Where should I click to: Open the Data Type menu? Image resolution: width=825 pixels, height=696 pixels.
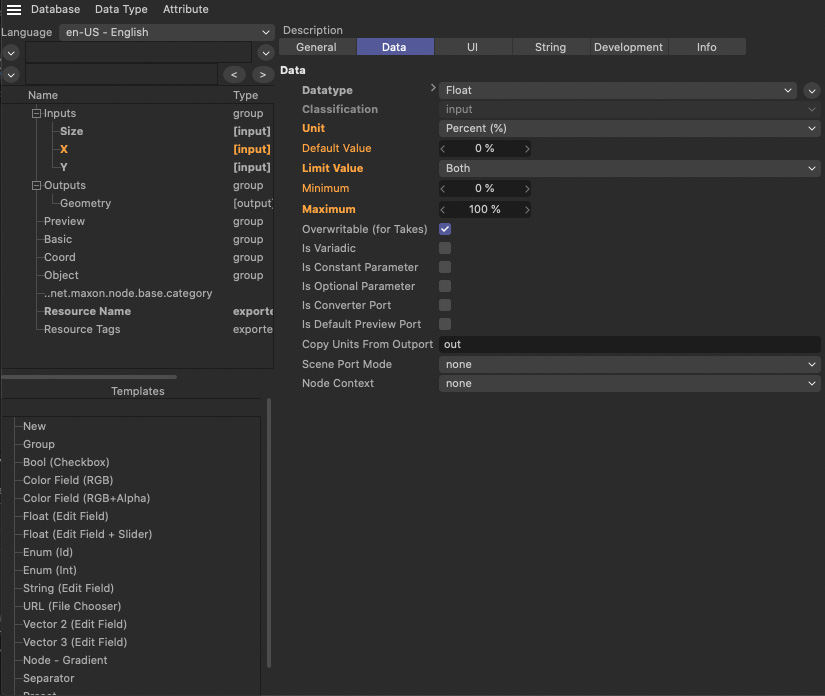121,9
